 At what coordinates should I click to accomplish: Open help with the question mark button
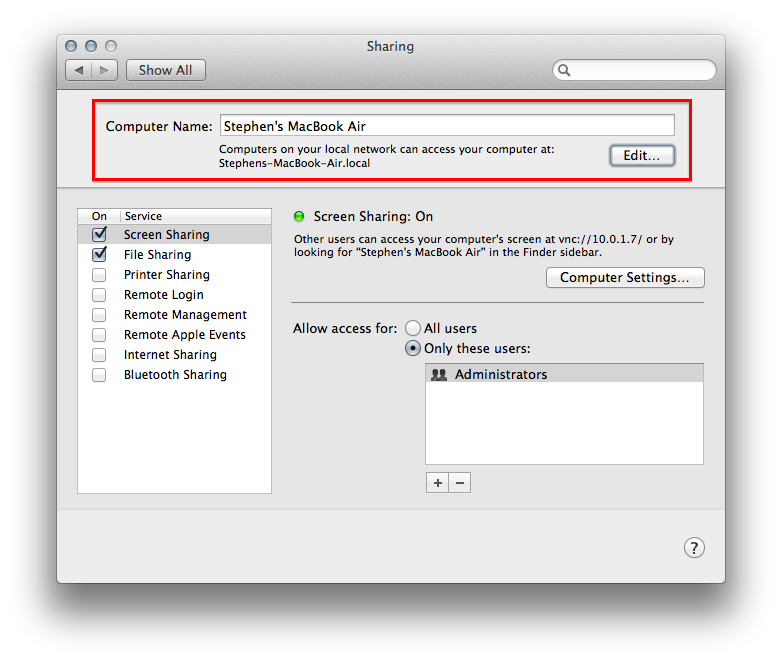[x=694, y=548]
